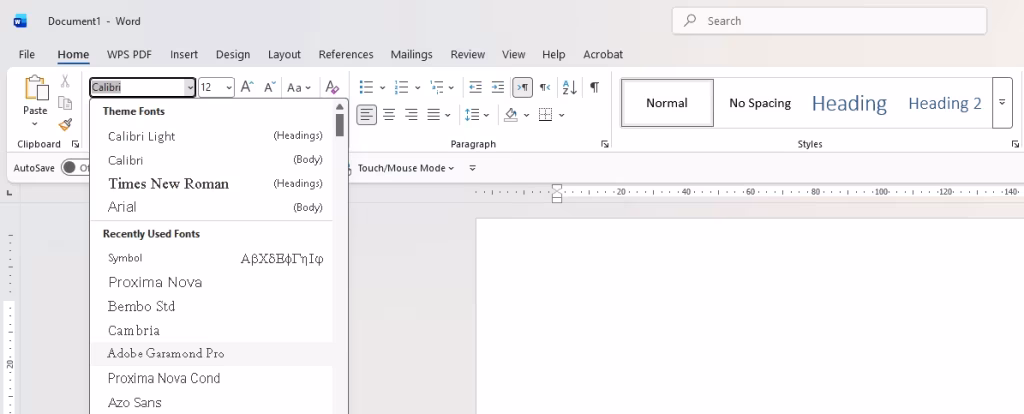
Task: Choose Times New Roman from font list
Action: coord(212,183)
